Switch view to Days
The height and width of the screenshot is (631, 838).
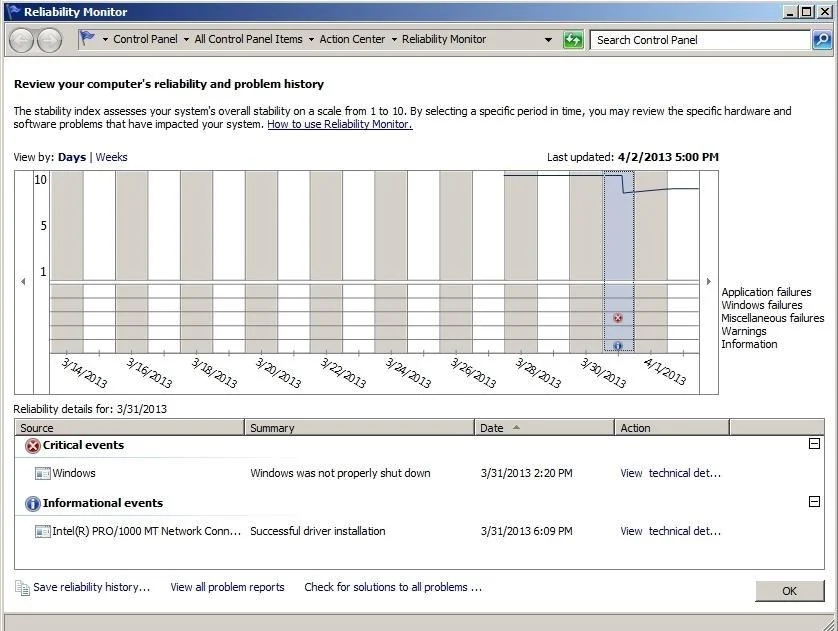coord(72,157)
